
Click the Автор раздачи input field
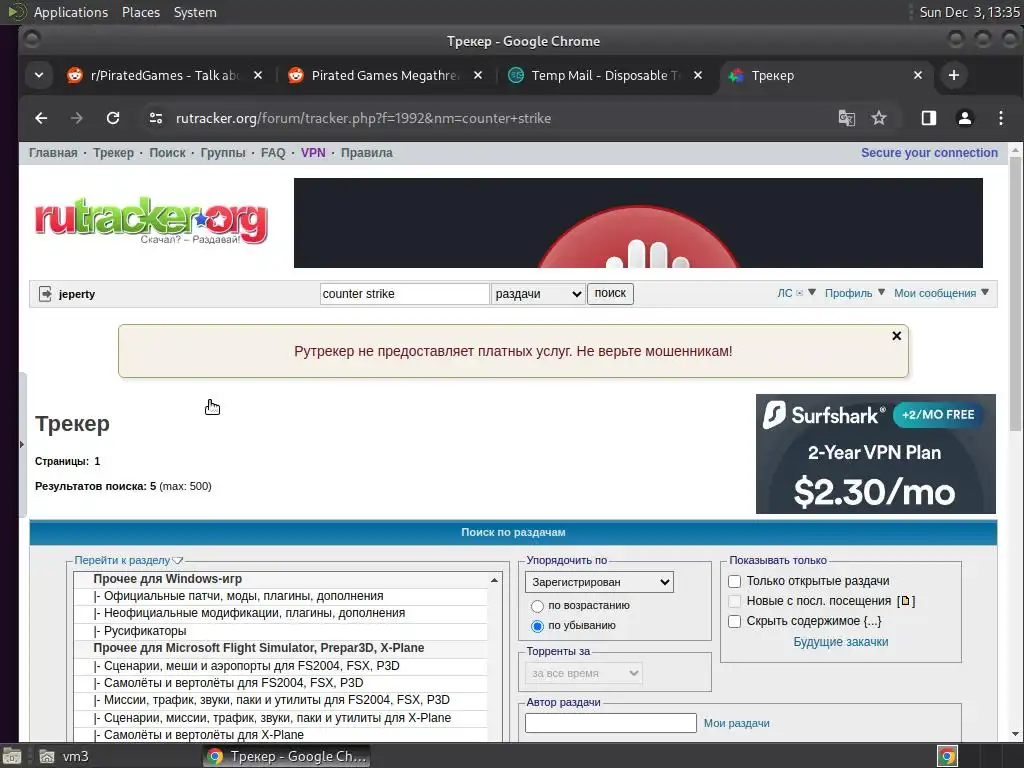611,723
